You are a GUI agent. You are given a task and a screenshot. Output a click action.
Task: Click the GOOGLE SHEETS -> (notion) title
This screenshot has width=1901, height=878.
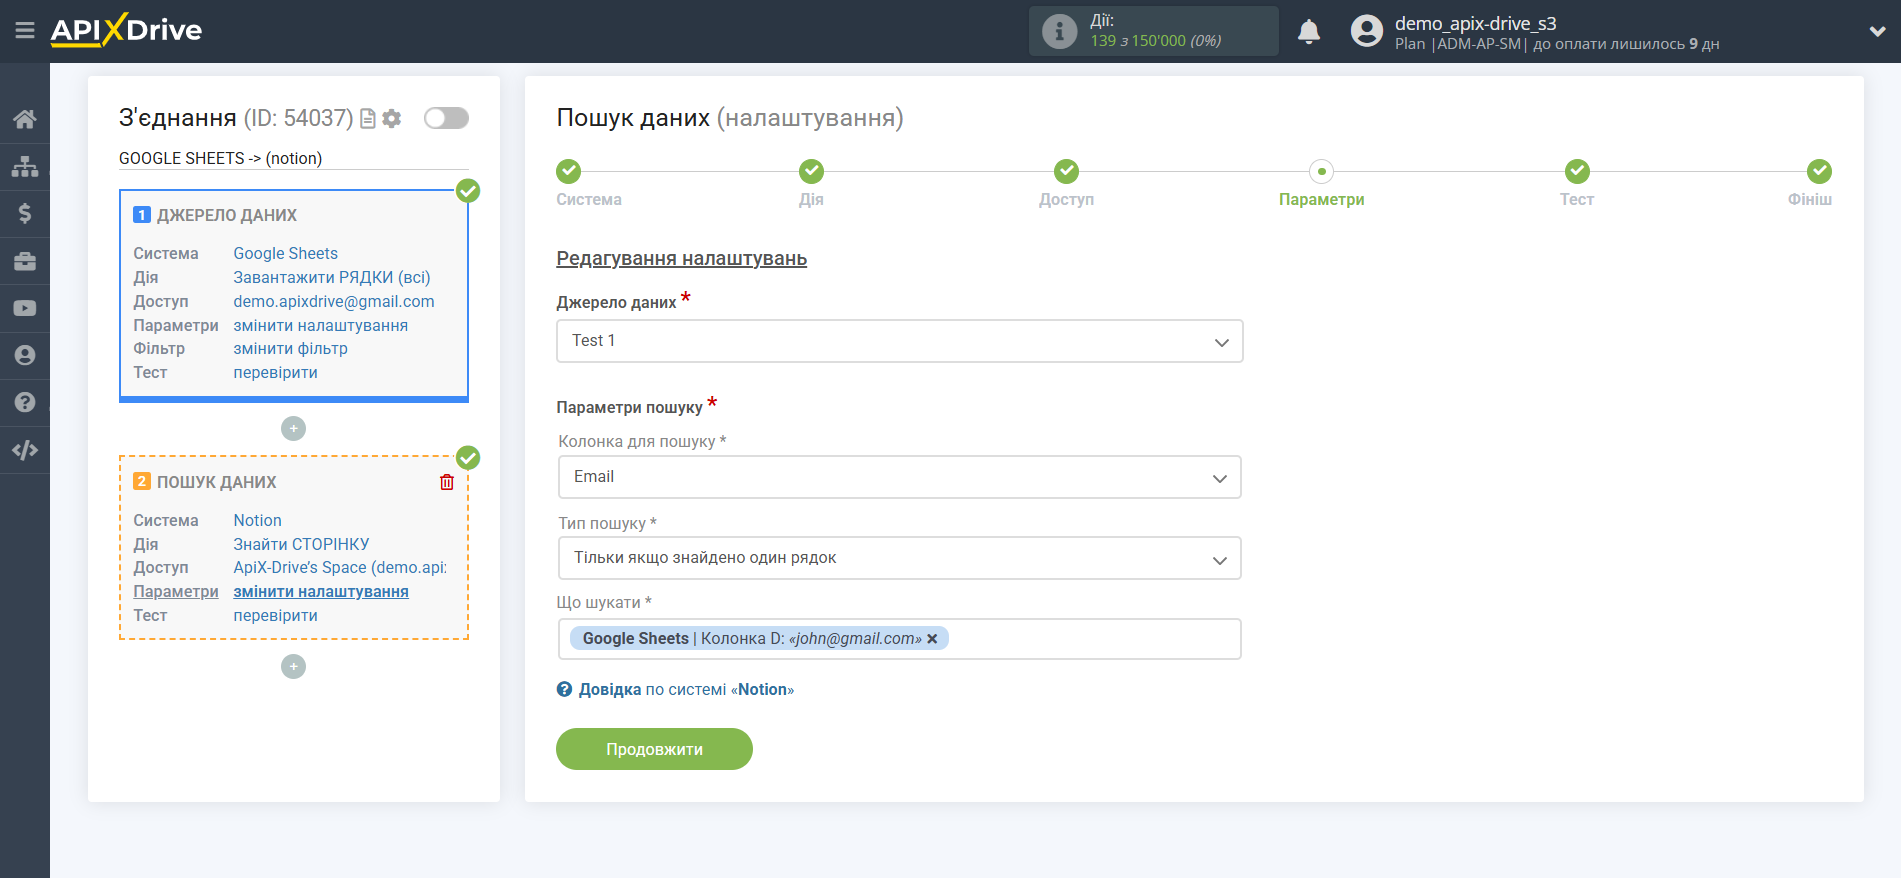(x=220, y=158)
